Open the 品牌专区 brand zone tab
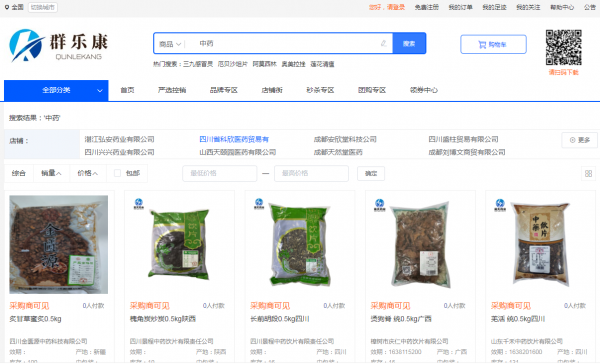600x364 pixels. [x=224, y=90]
